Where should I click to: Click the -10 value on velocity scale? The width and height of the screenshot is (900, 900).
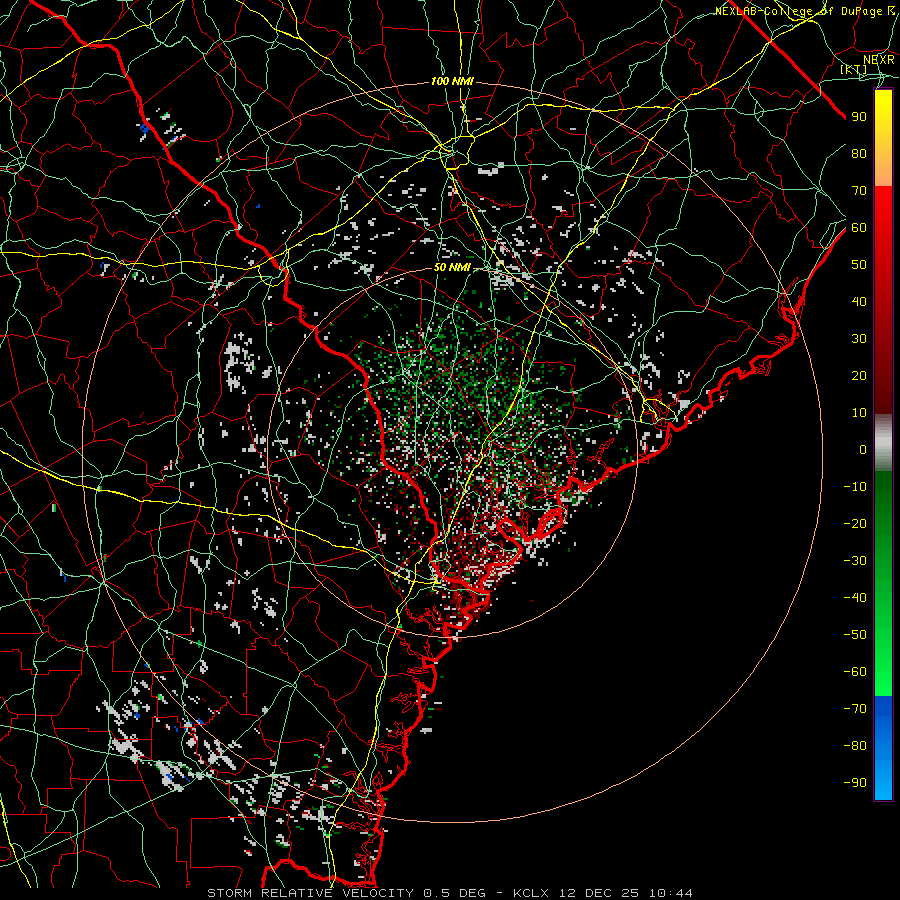click(x=855, y=487)
